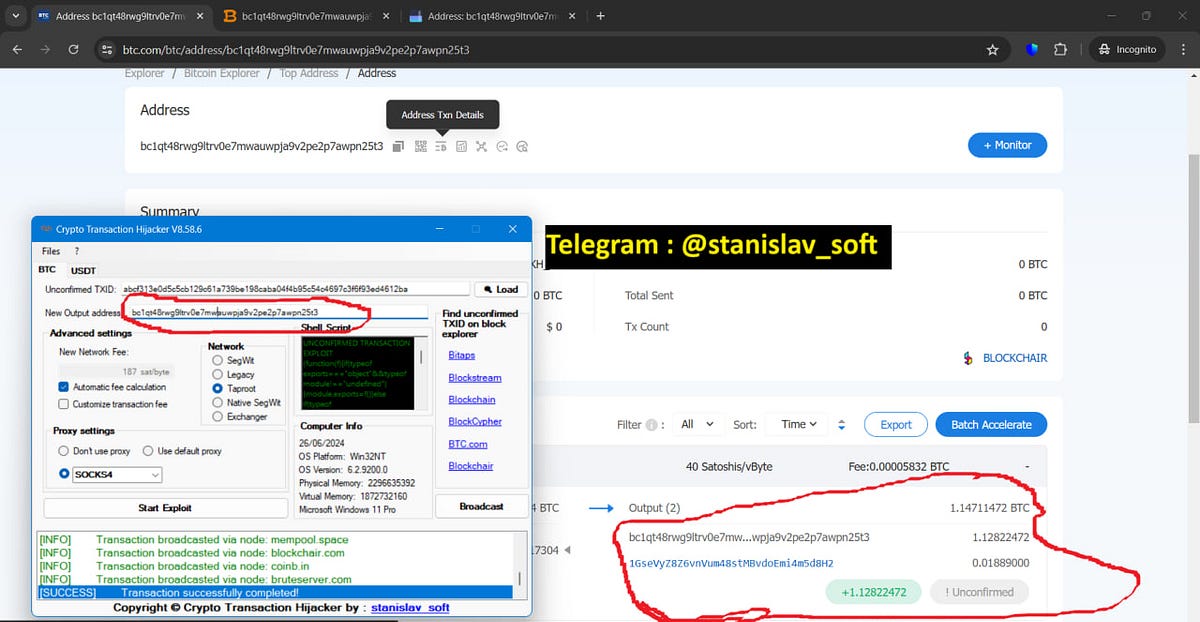This screenshot has height=622, width=1200.
Task: Click the Blockchair icon beside the BLOCKCHAIR link
Action: [x=966, y=357]
